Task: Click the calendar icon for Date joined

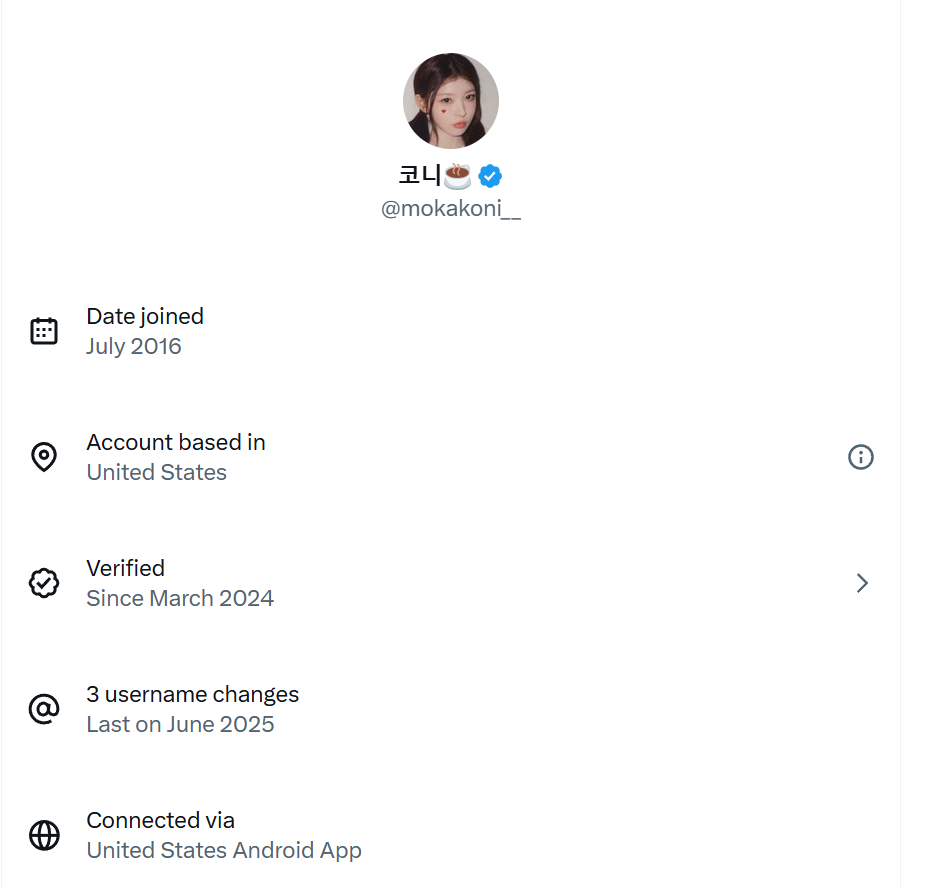Action: tap(44, 331)
